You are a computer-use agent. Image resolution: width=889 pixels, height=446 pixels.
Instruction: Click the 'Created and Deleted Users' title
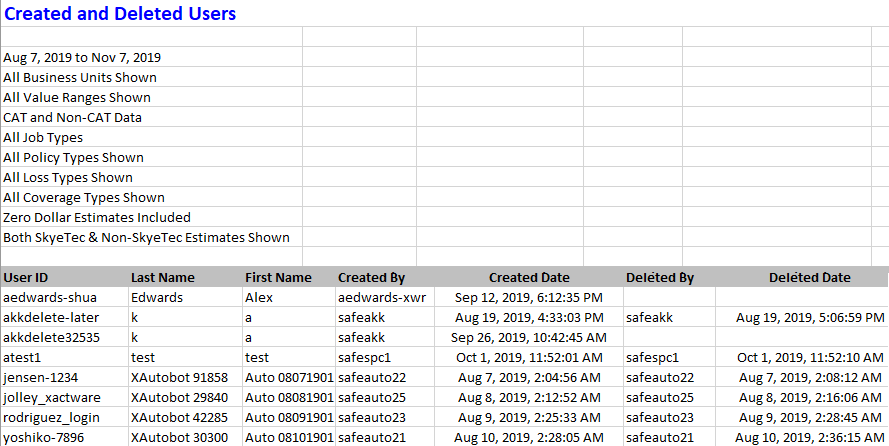coord(120,14)
